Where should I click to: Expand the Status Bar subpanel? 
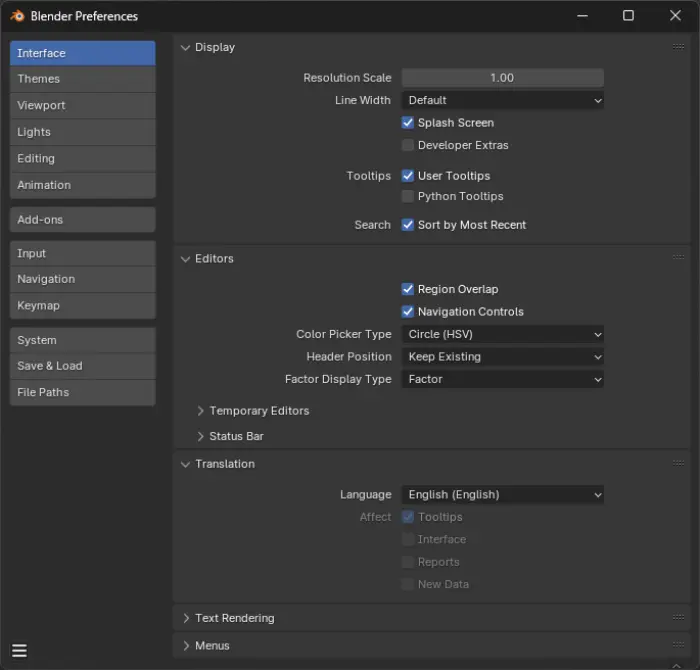pyautogui.click(x=200, y=436)
